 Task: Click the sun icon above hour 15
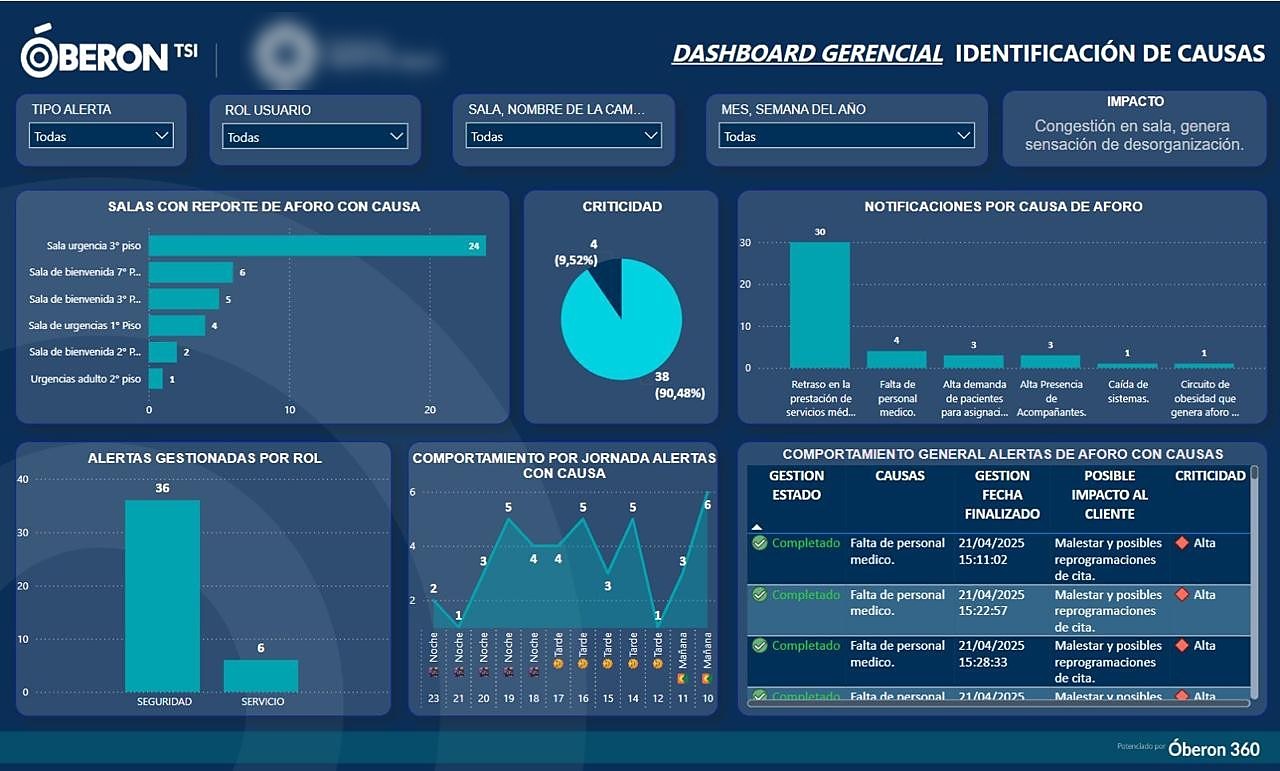point(608,664)
